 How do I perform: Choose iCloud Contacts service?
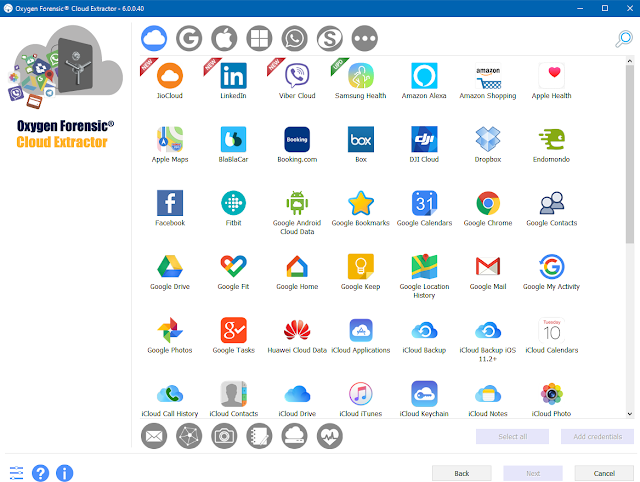233,399
